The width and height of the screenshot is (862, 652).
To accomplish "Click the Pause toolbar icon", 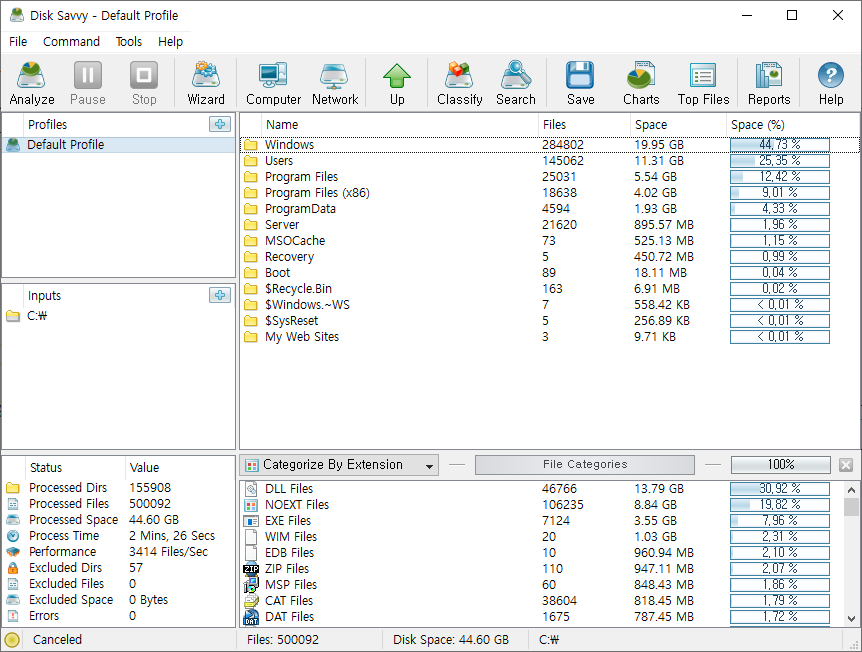I will [88, 83].
